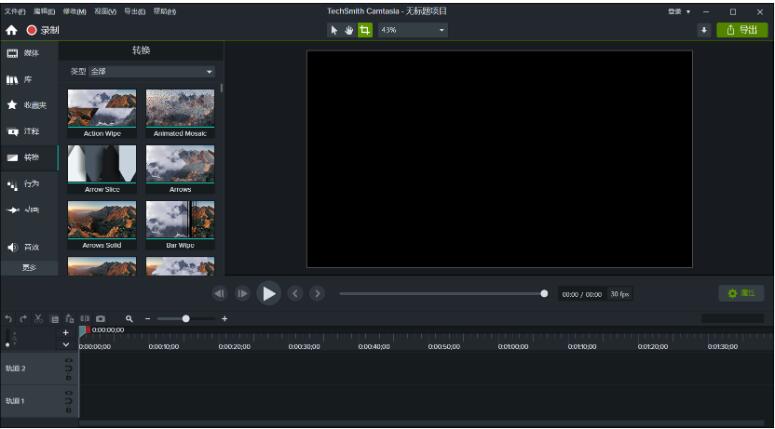Click the Home icon in toolbar
Image resolution: width=775 pixels, height=429 pixels.
[12, 30]
